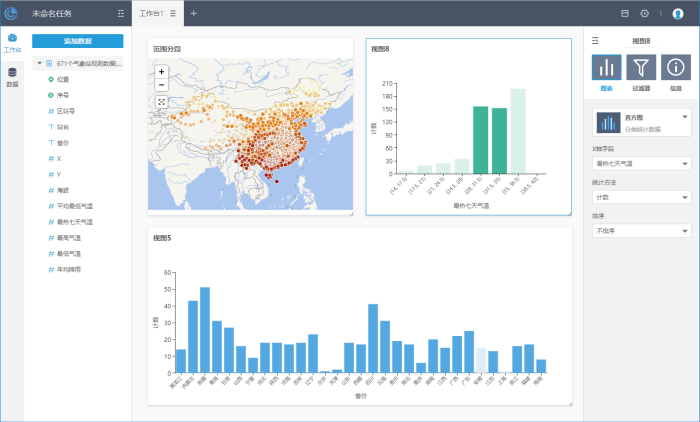Click the save icon in top bar
Screen dimensions: 700x422
pos(625,14)
